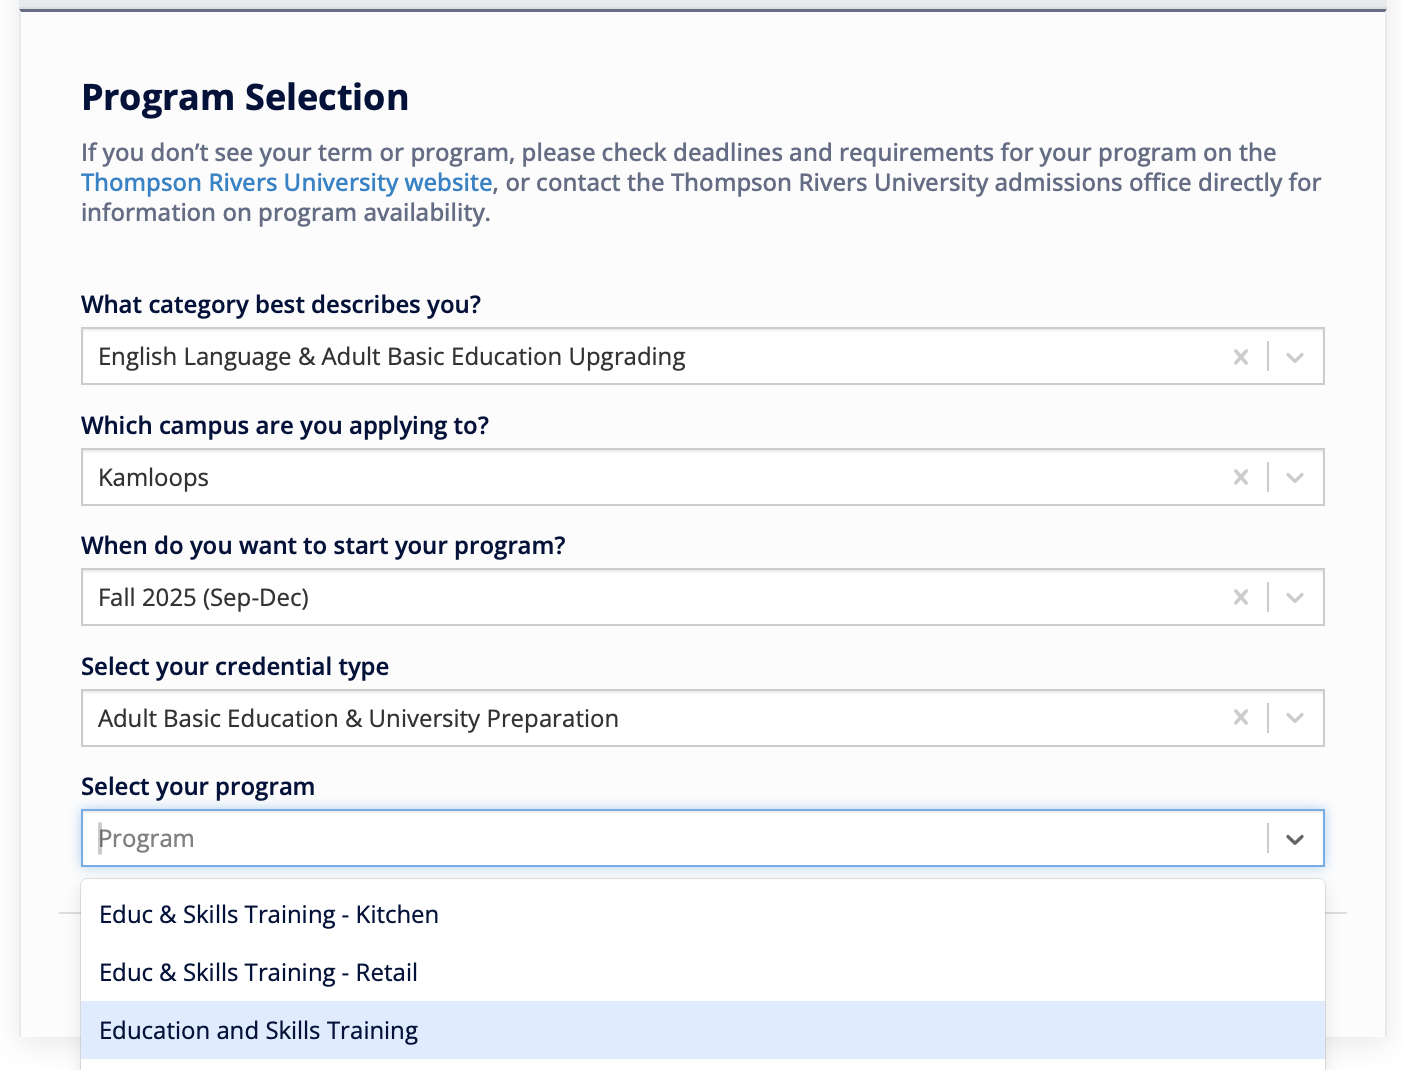Clear the Fall 2025 start term

click(1240, 597)
